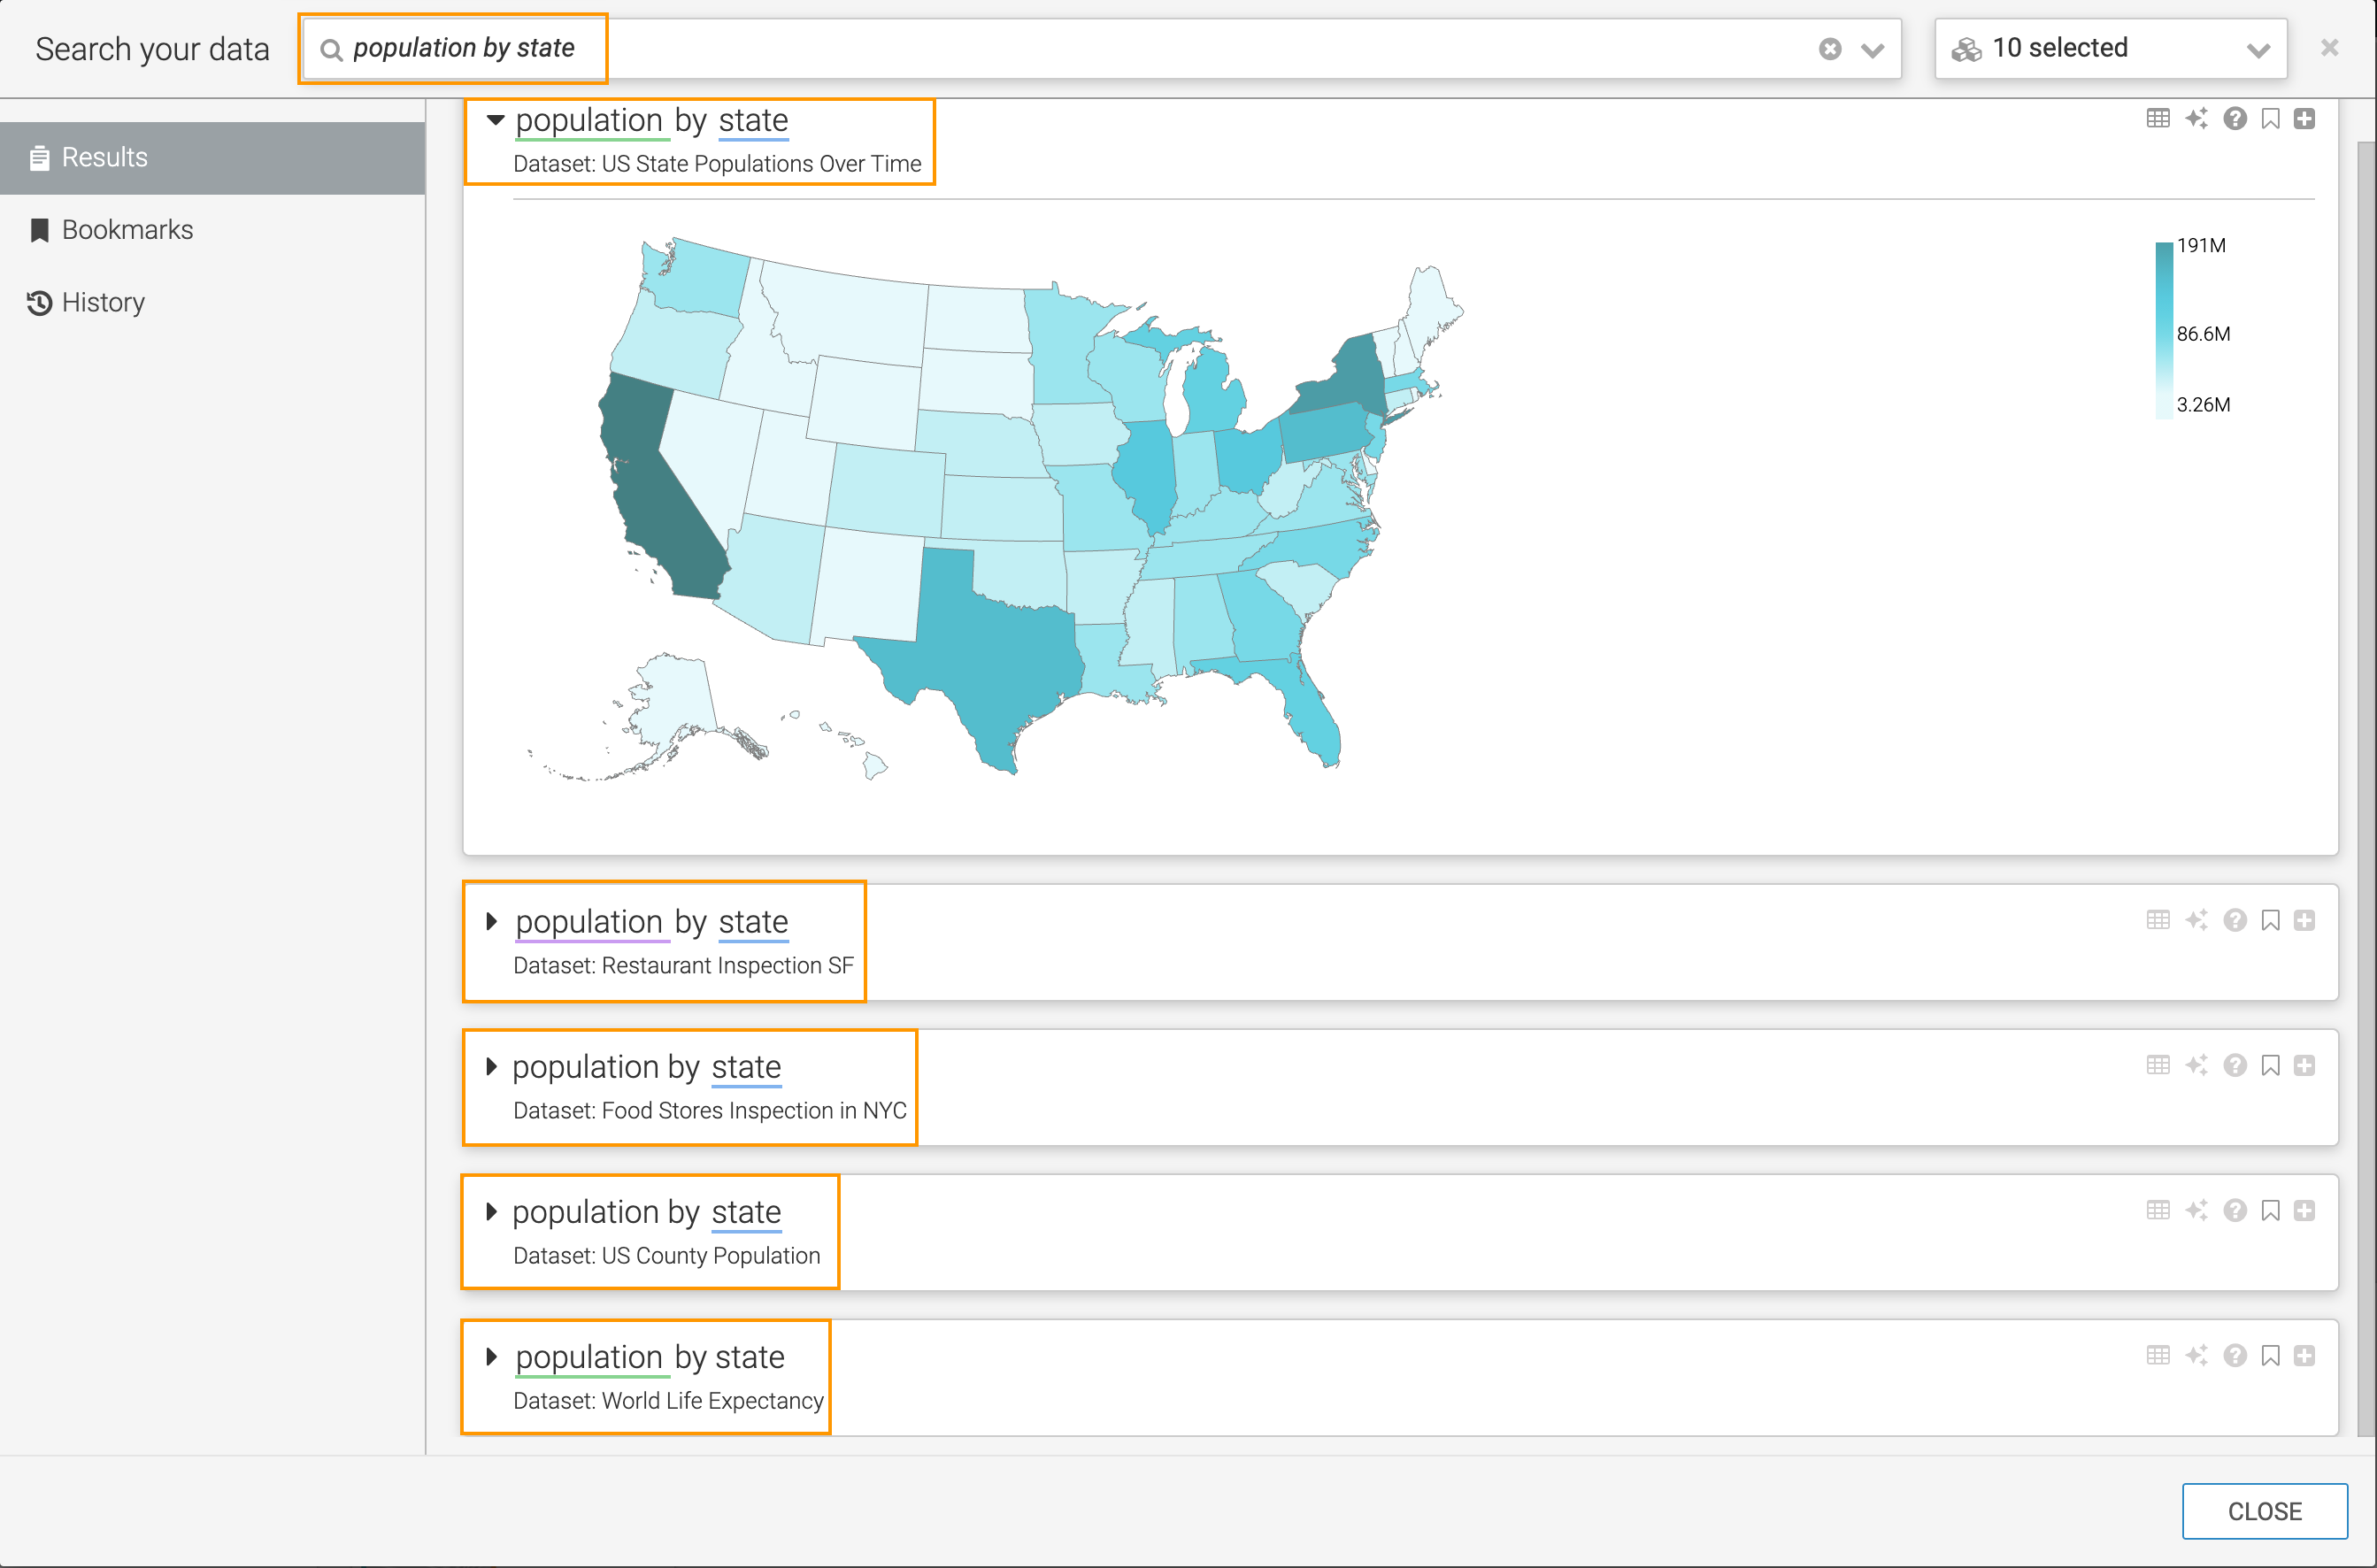Open the 10 selected datasets dropdown
Viewport: 2377px width, 1568px height.
(x=2110, y=49)
